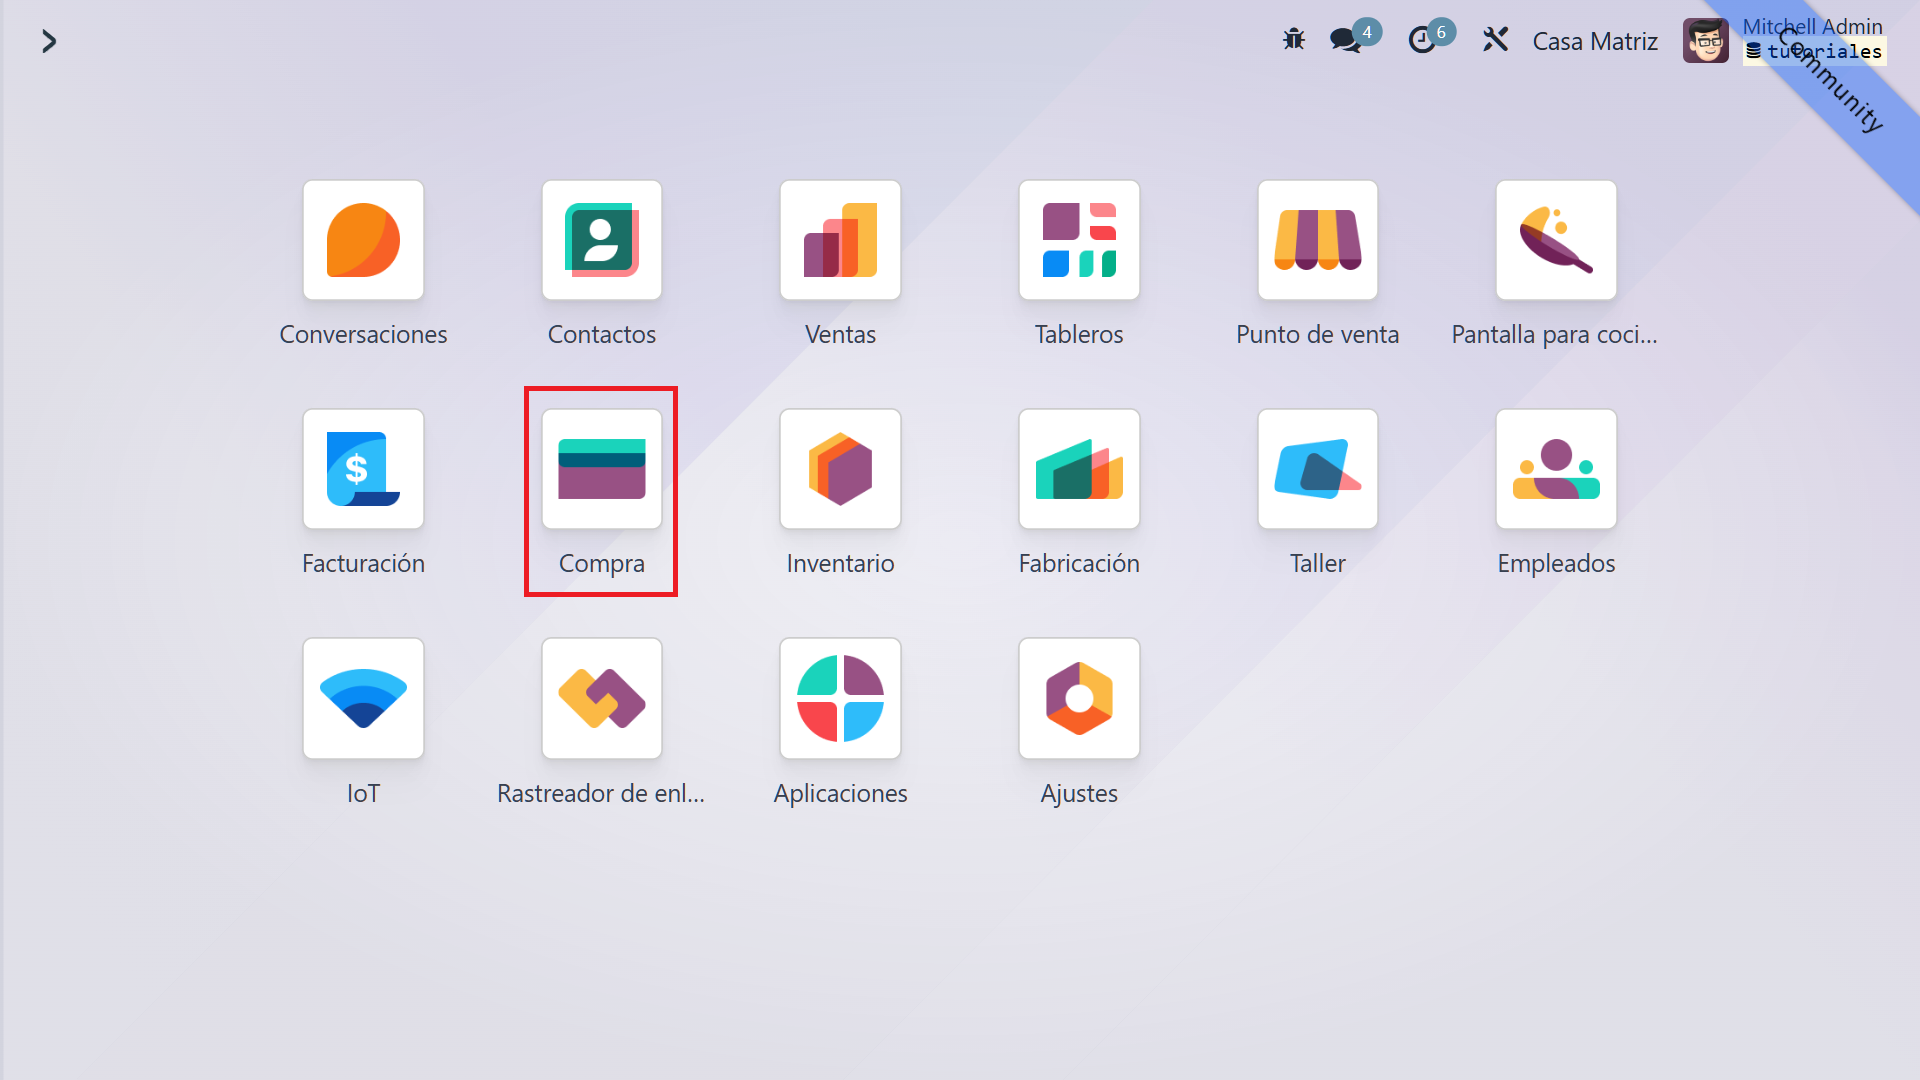Expand the left sidebar chevron
This screenshot has width=1920, height=1080.
48,41
